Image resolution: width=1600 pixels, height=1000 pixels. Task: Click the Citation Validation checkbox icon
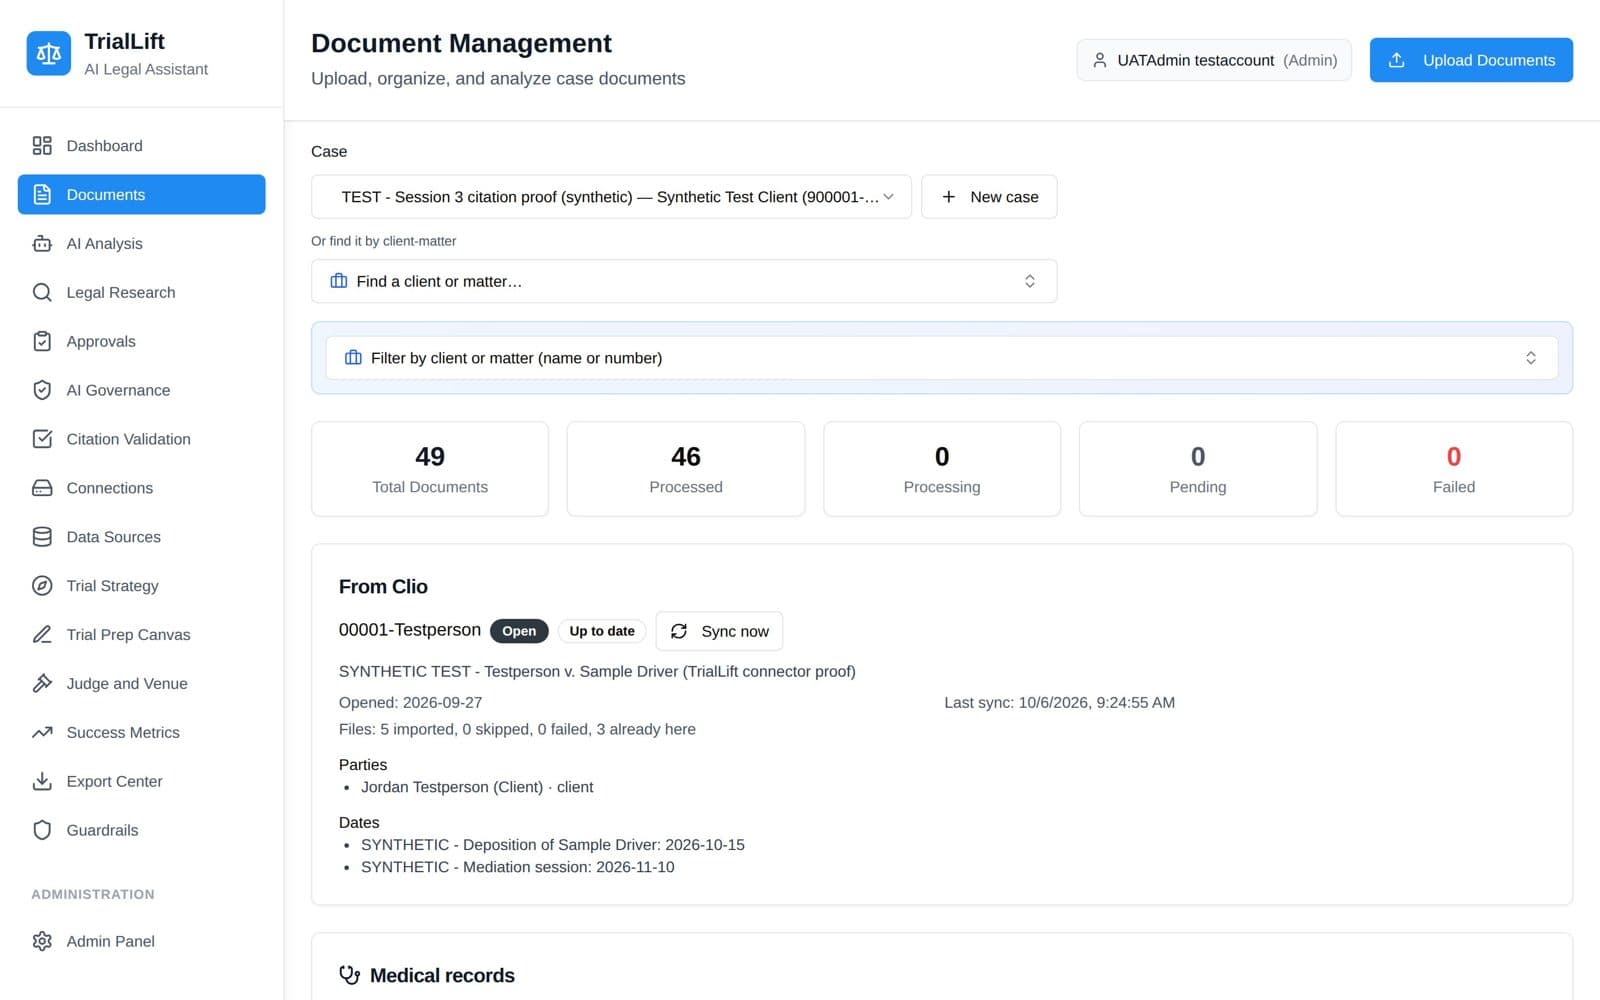[42, 439]
